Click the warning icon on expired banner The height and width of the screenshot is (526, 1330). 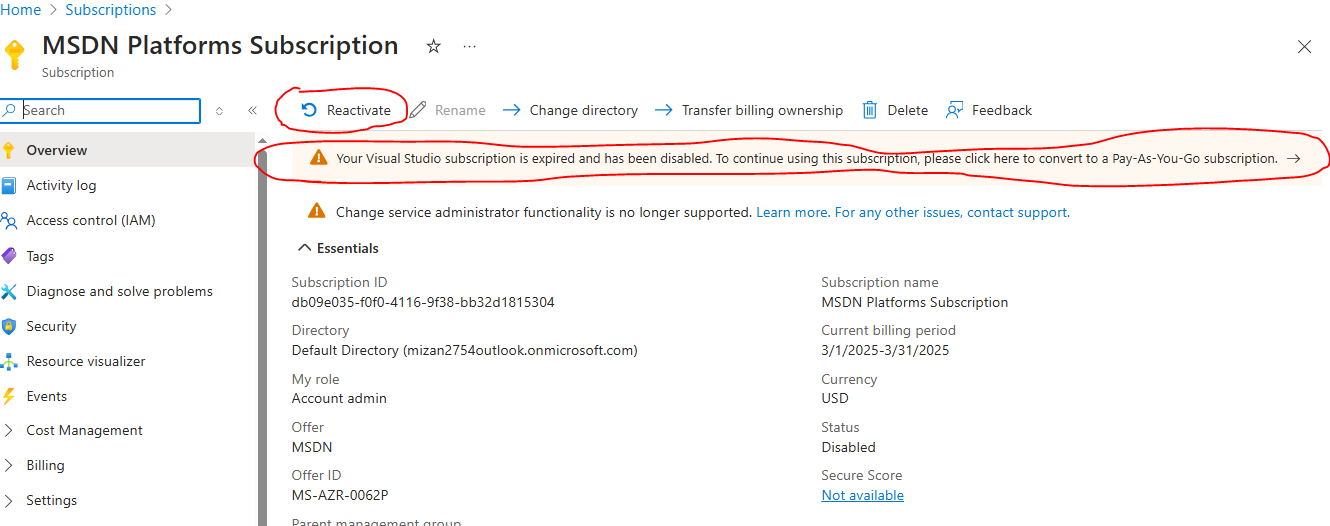coord(318,158)
